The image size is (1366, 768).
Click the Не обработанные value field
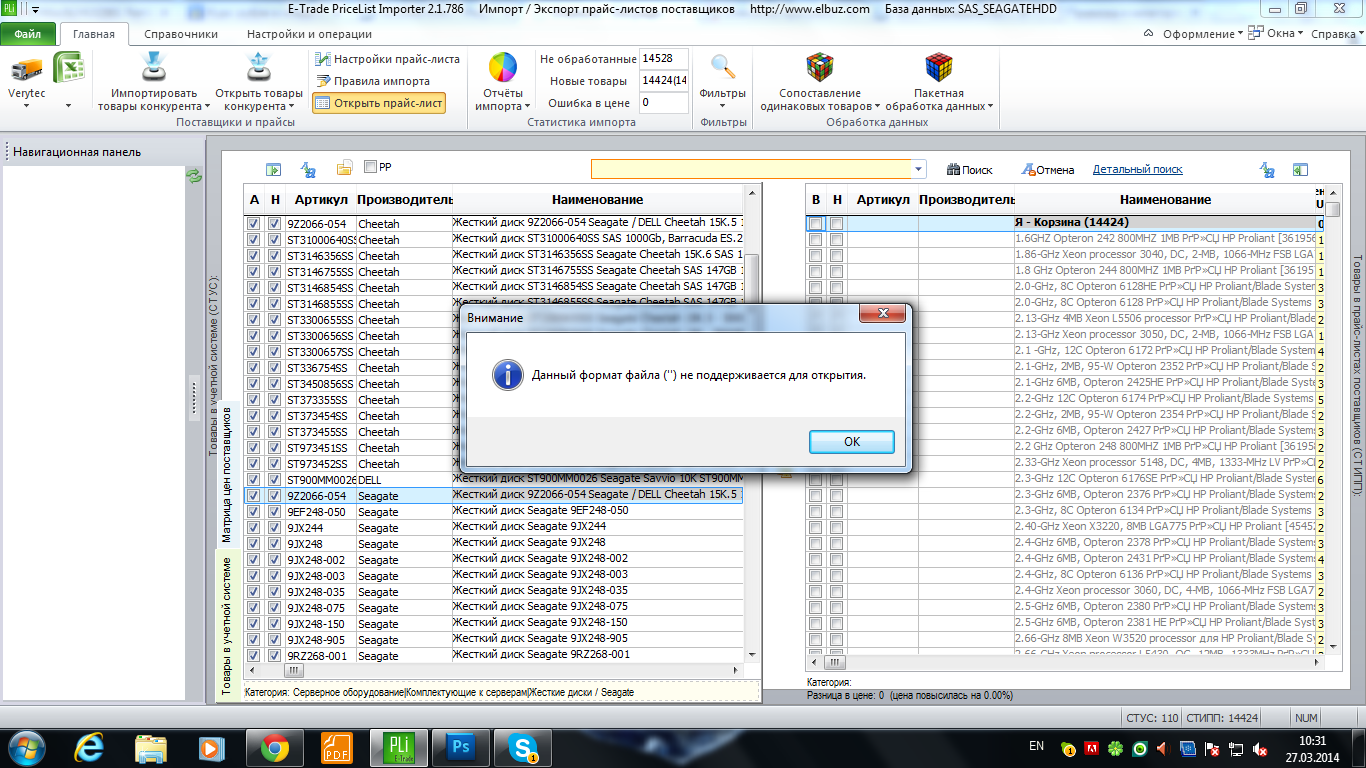click(664, 59)
